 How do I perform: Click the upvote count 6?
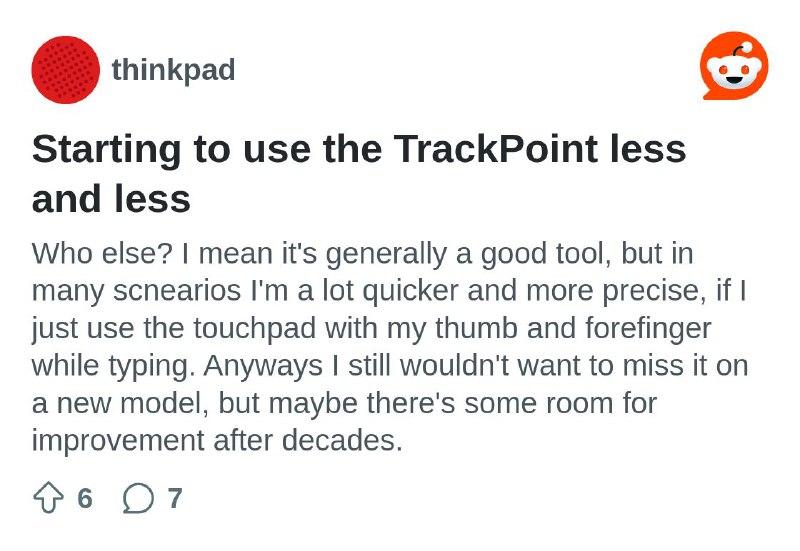click(85, 498)
